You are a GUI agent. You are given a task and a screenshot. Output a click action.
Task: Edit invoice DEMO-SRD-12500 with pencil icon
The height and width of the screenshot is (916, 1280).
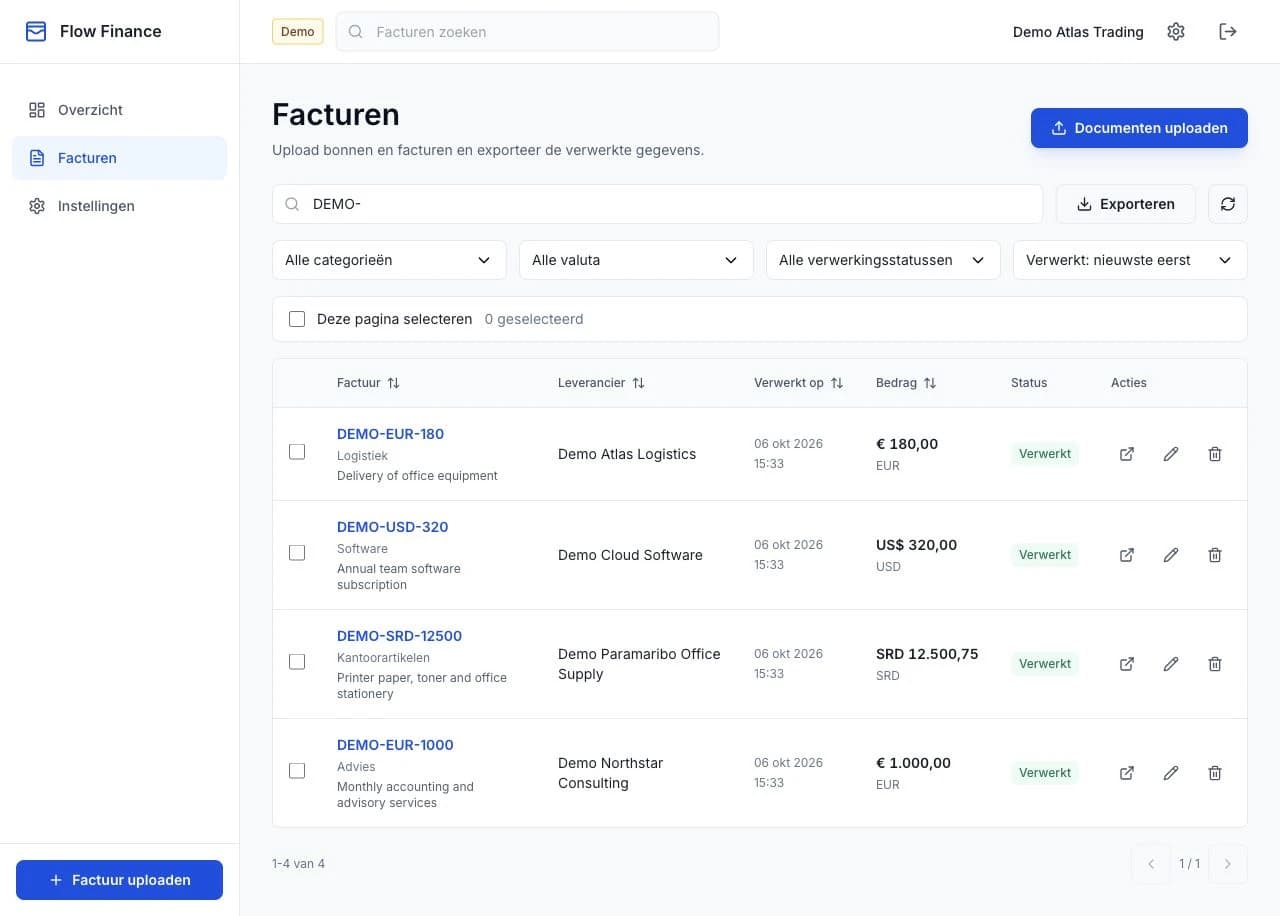click(1171, 664)
